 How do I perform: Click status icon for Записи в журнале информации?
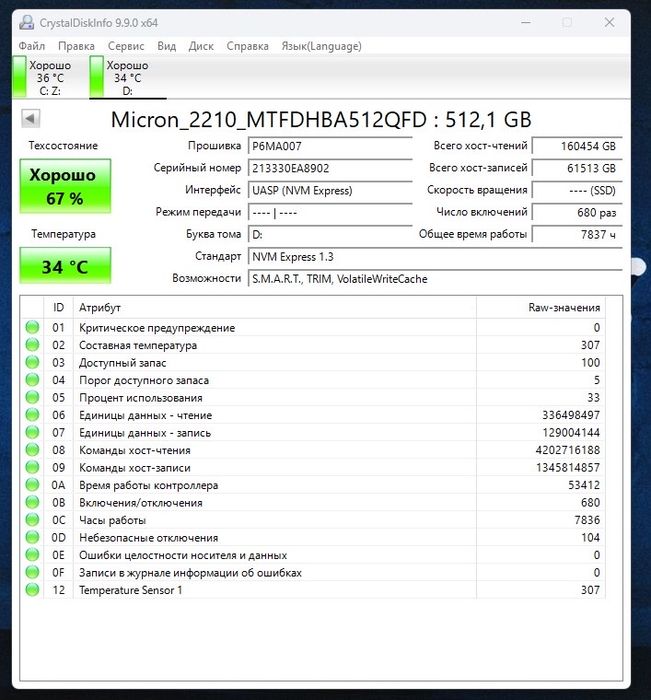32,572
